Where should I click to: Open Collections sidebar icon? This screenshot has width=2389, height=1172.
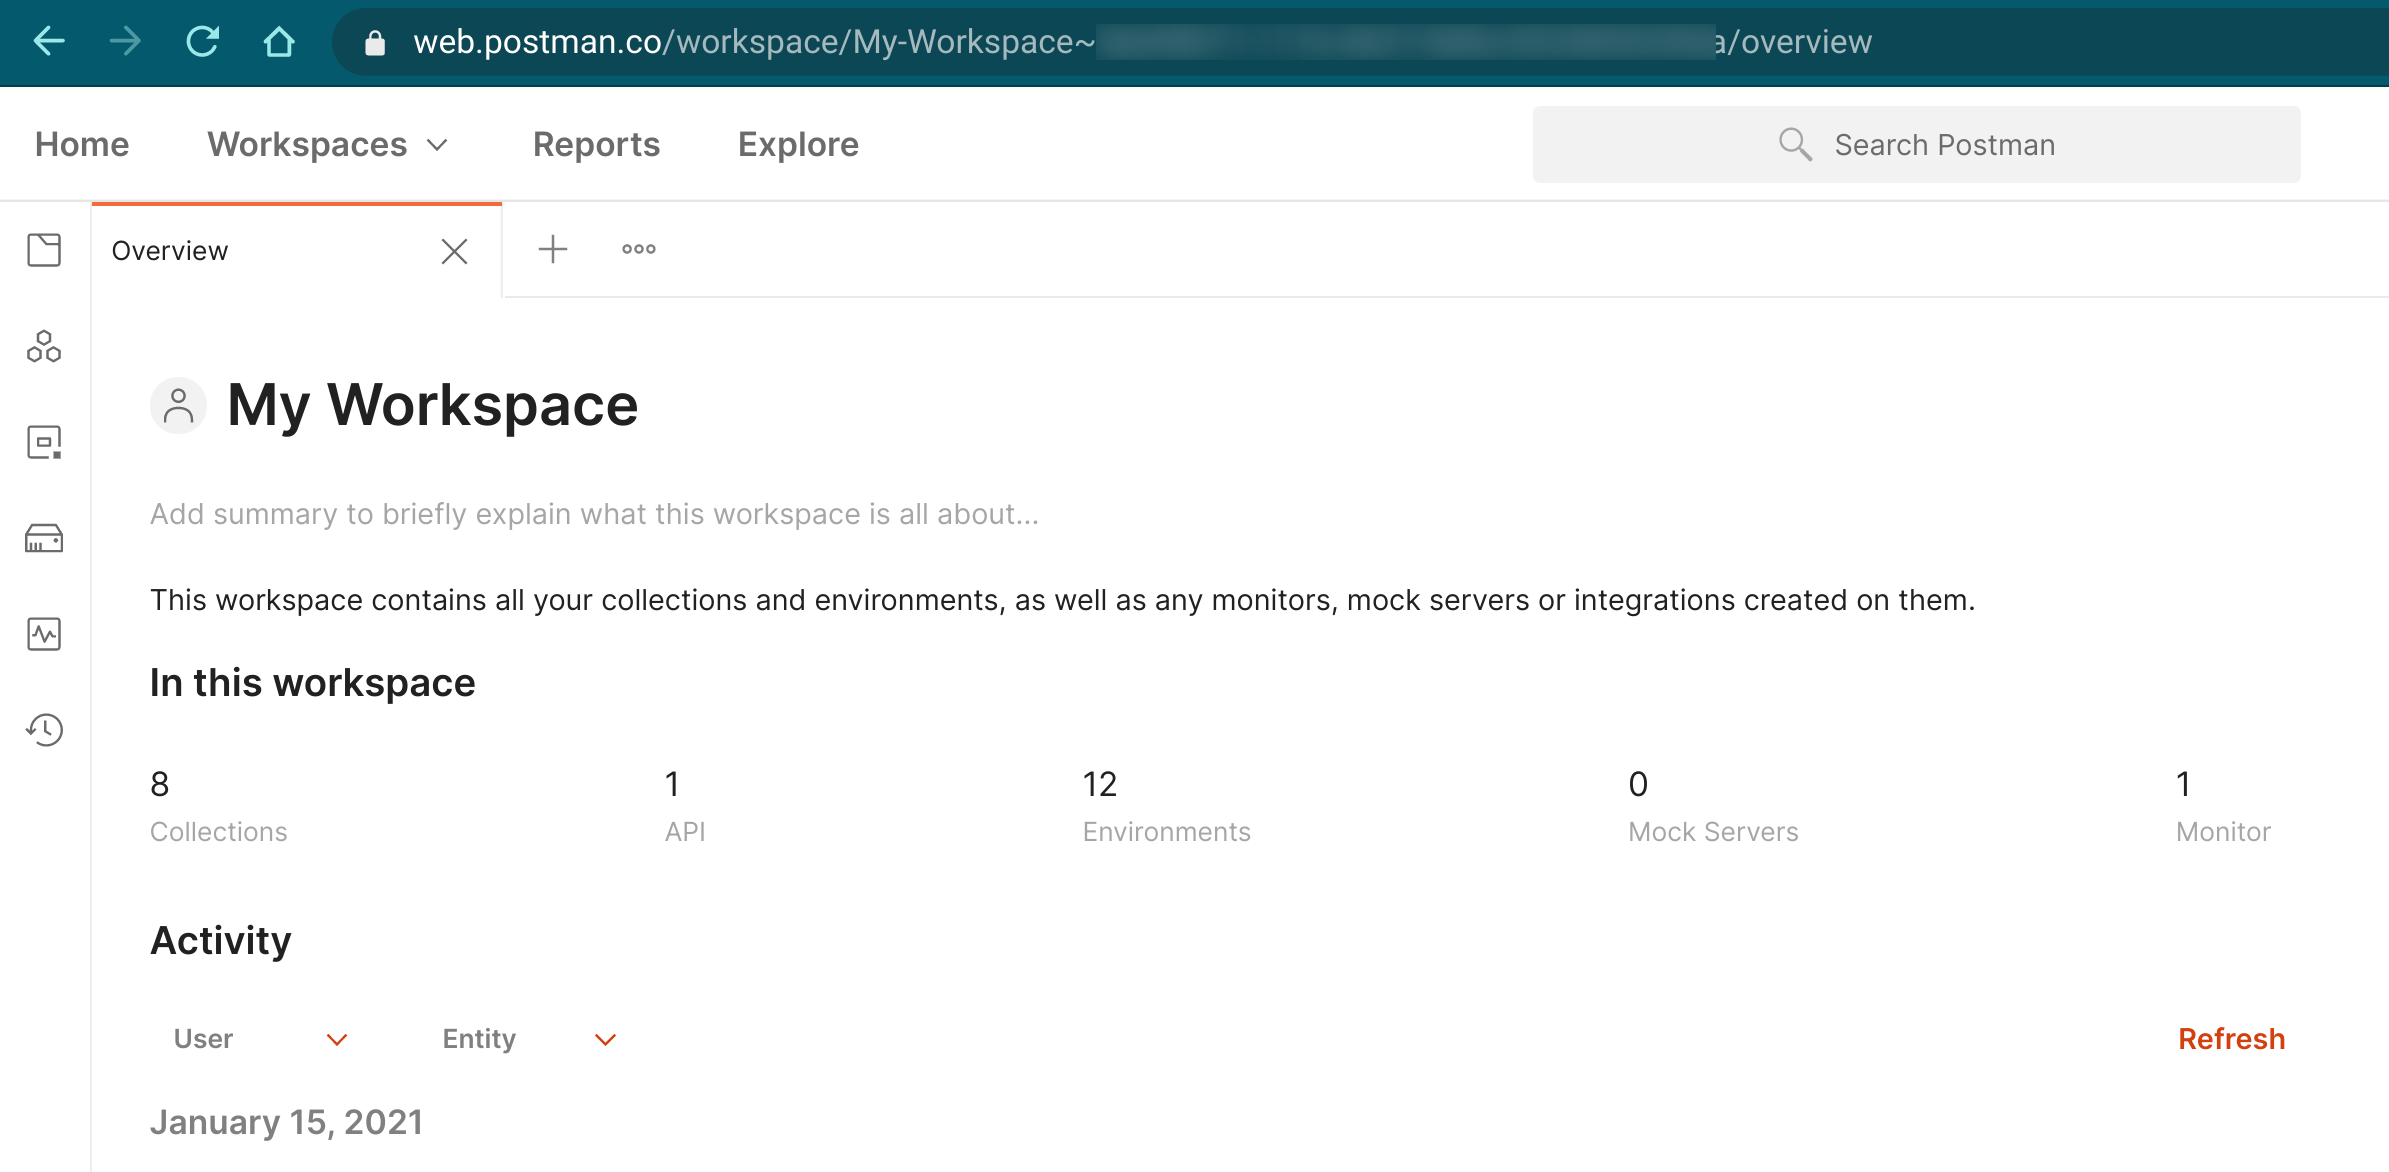[44, 250]
